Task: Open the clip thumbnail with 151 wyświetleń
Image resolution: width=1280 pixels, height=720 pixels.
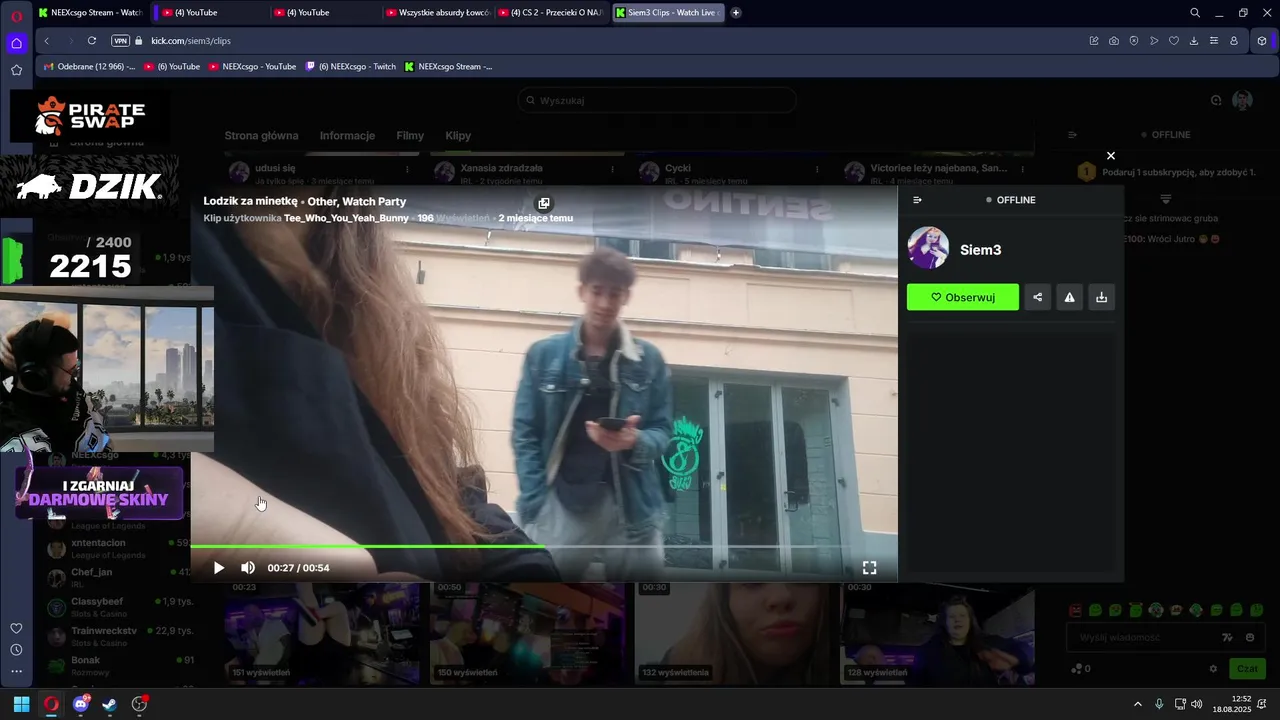Action: (x=322, y=632)
